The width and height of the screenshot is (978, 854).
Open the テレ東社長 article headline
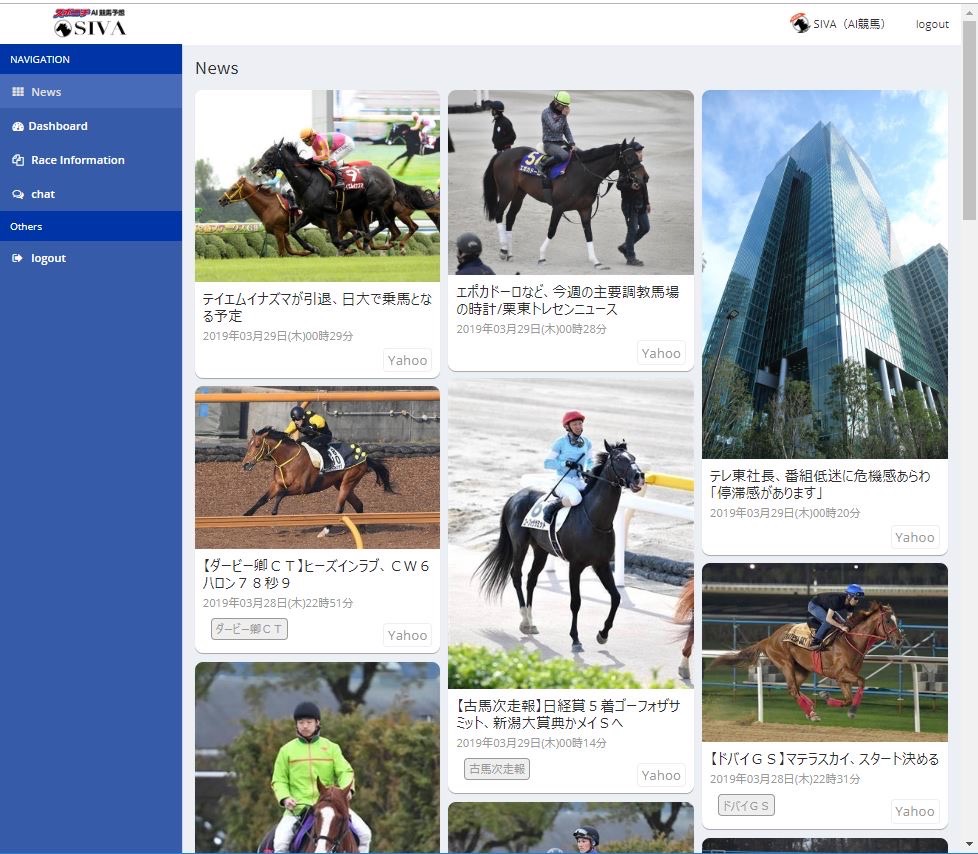click(820, 484)
